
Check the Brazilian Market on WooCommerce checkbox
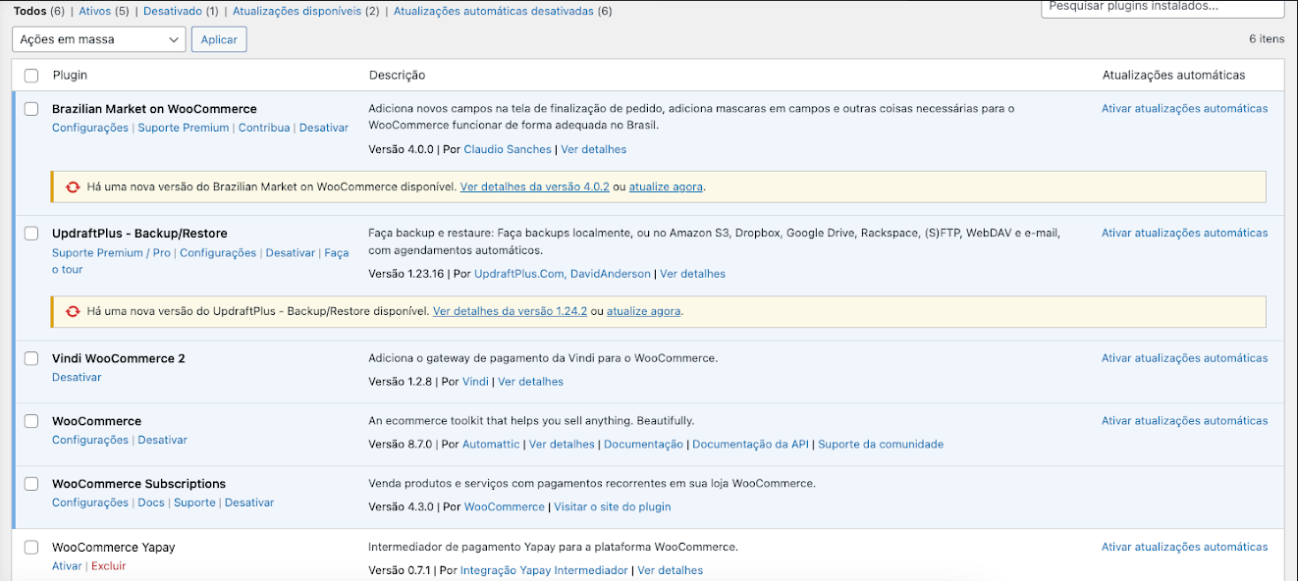tap(31, 109)
